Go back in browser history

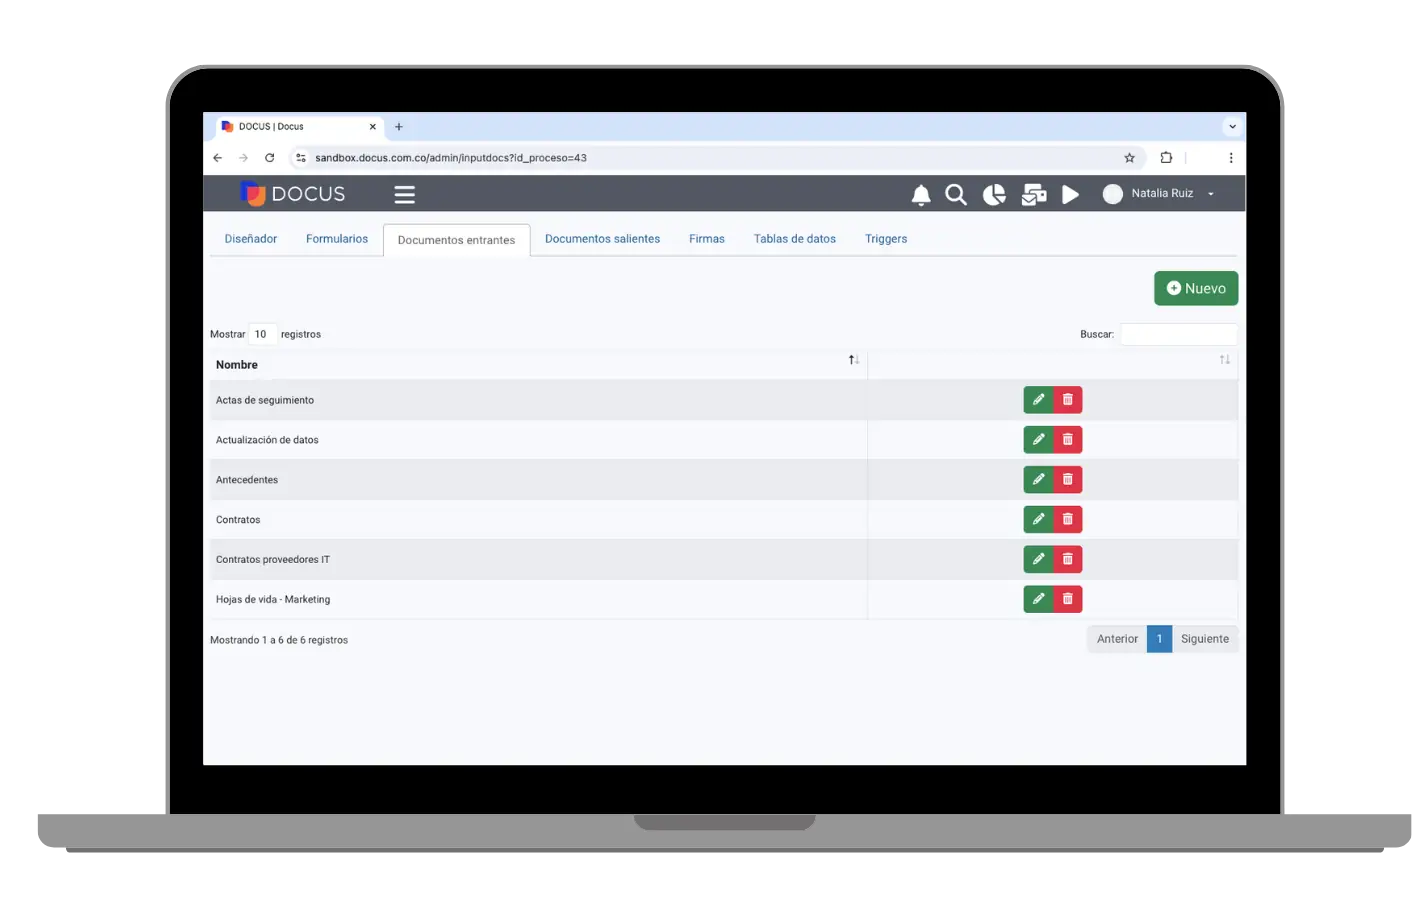[x=217, y=158]
